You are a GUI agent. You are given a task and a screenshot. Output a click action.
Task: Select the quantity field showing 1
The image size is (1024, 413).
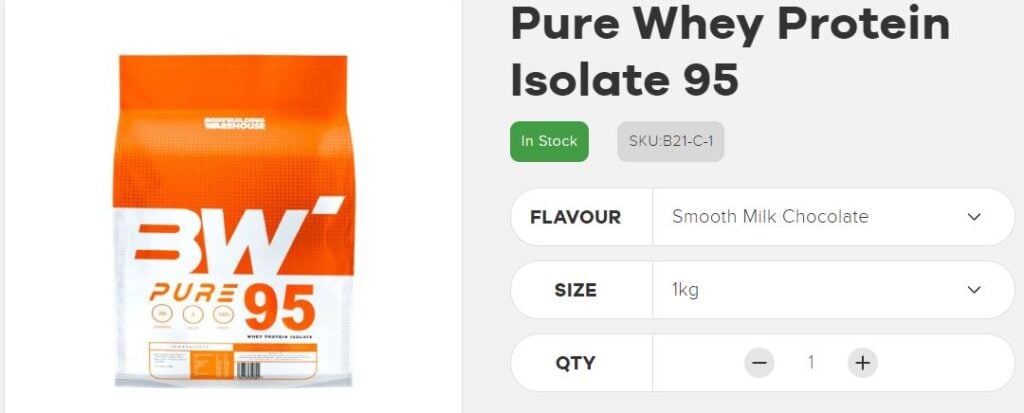point(810,363)
